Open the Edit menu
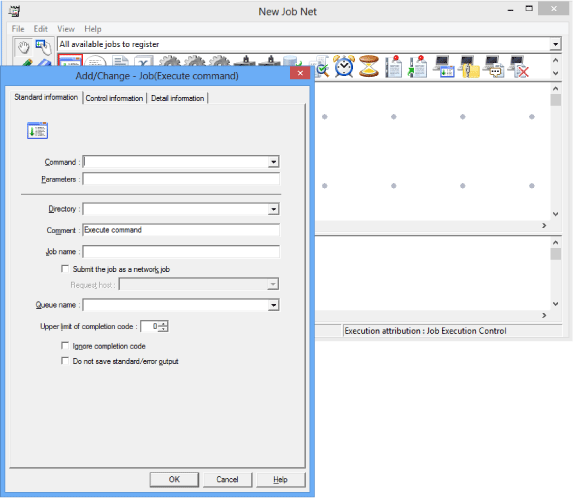Image resolution: width=573 pixels, height=498 pixels. [41, 29]
